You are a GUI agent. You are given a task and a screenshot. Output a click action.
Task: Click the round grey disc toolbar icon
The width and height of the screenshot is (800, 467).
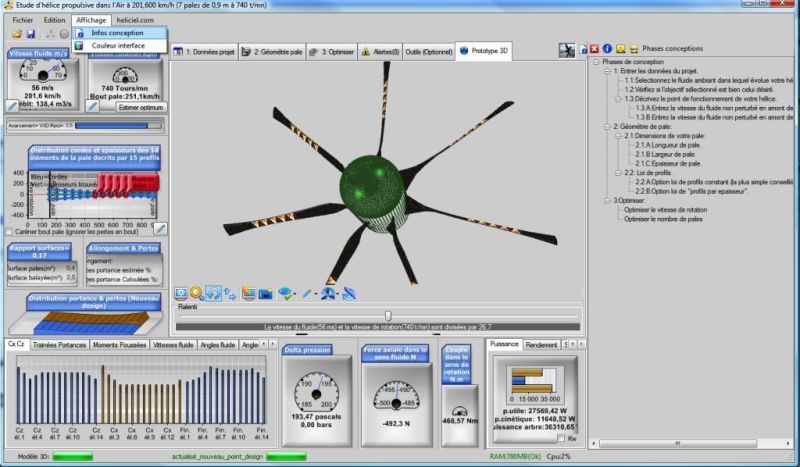pyautogui.click(x=64, y=34)
